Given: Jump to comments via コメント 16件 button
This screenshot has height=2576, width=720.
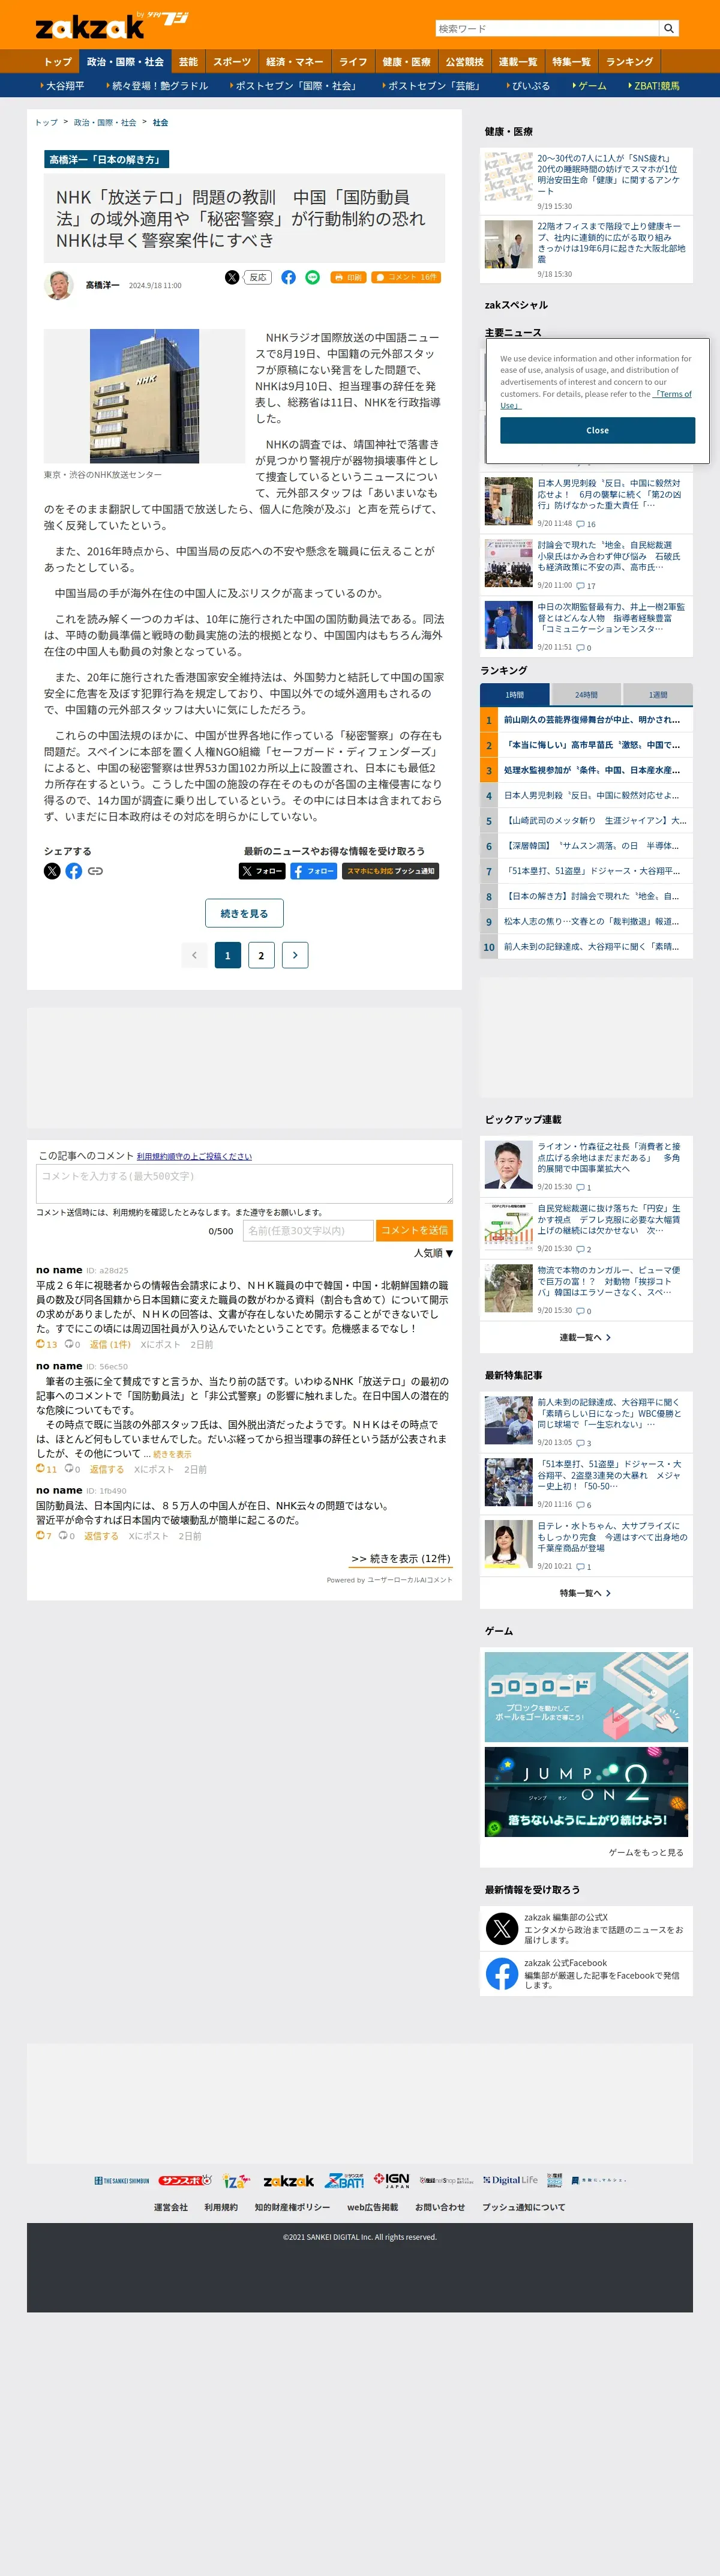Looking at the screenshot, I should coord(406,277).
